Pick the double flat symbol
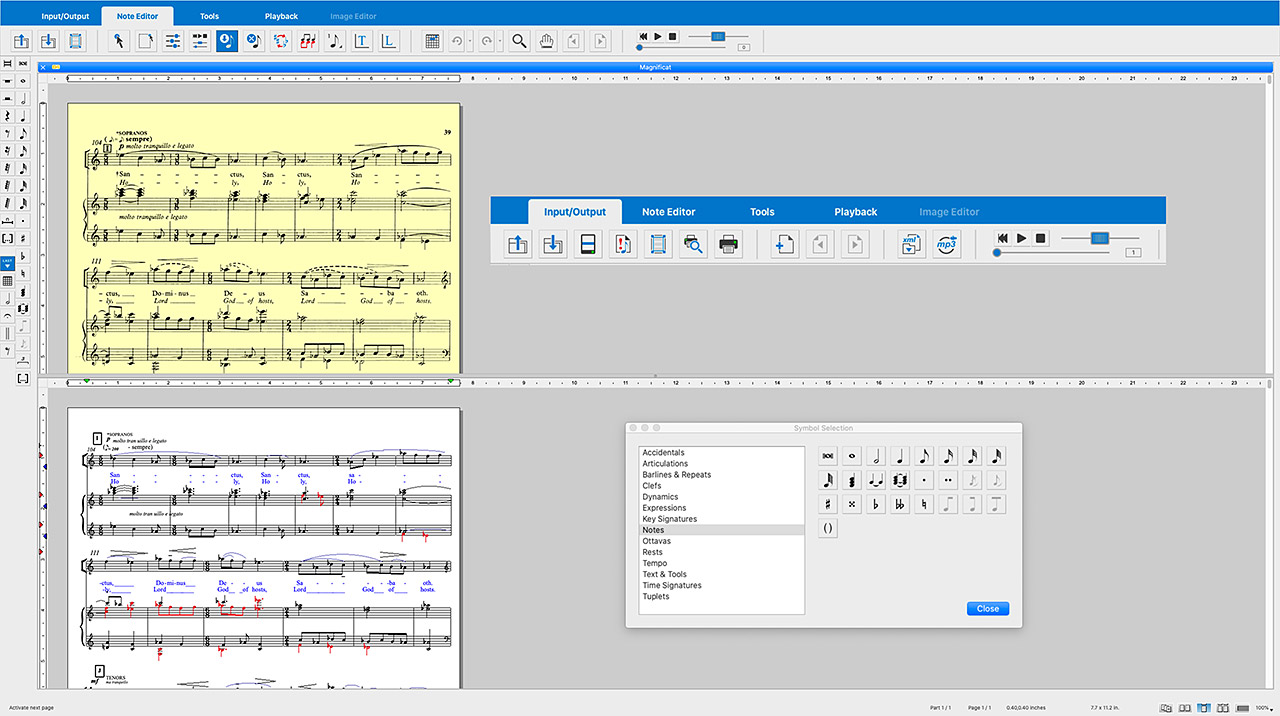1280x716 pixels. (x=900, y=504)
